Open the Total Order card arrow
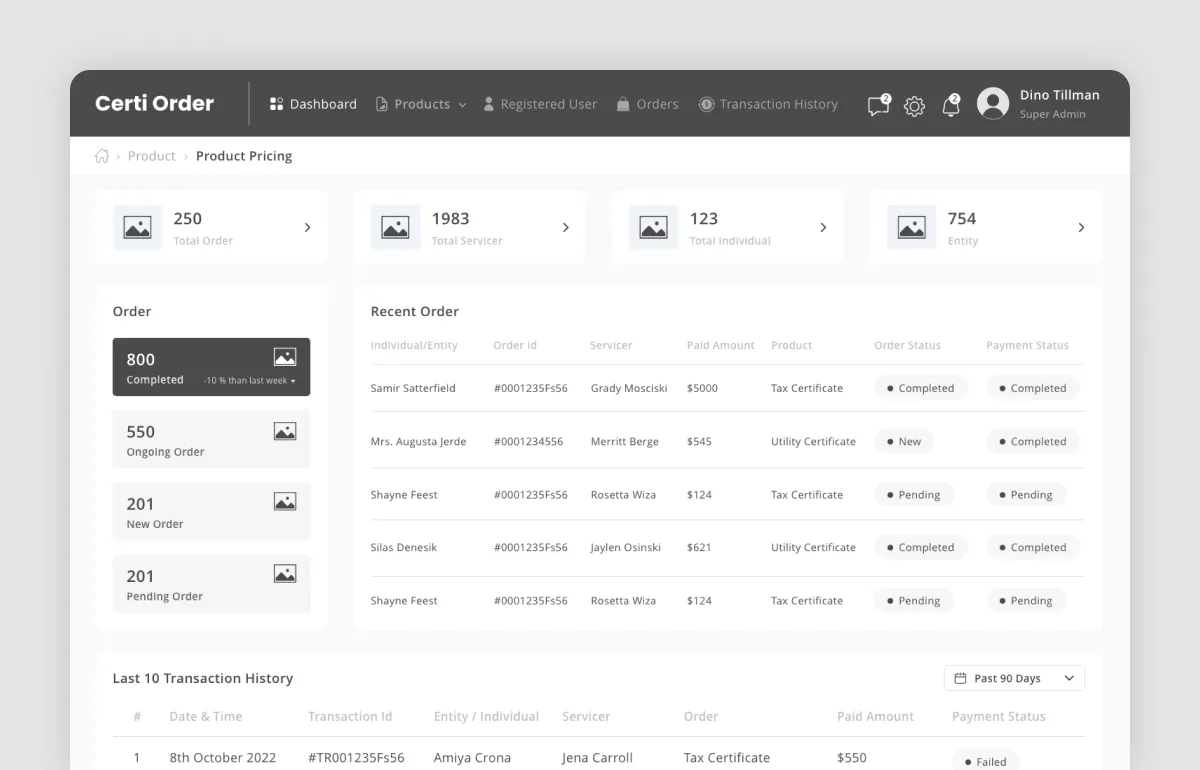This screenshot has height=770, width=1200. pos(307,228)
